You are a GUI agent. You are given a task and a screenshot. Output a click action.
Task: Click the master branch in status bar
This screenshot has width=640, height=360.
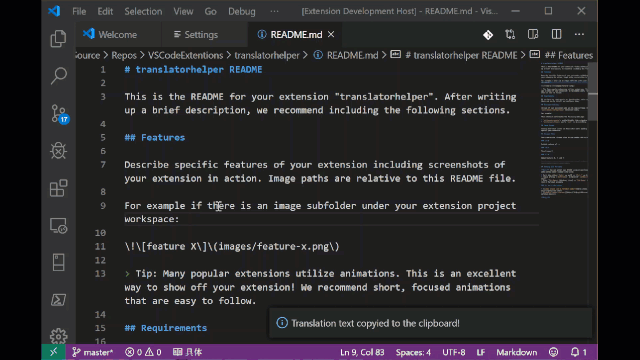pos(93,352)
